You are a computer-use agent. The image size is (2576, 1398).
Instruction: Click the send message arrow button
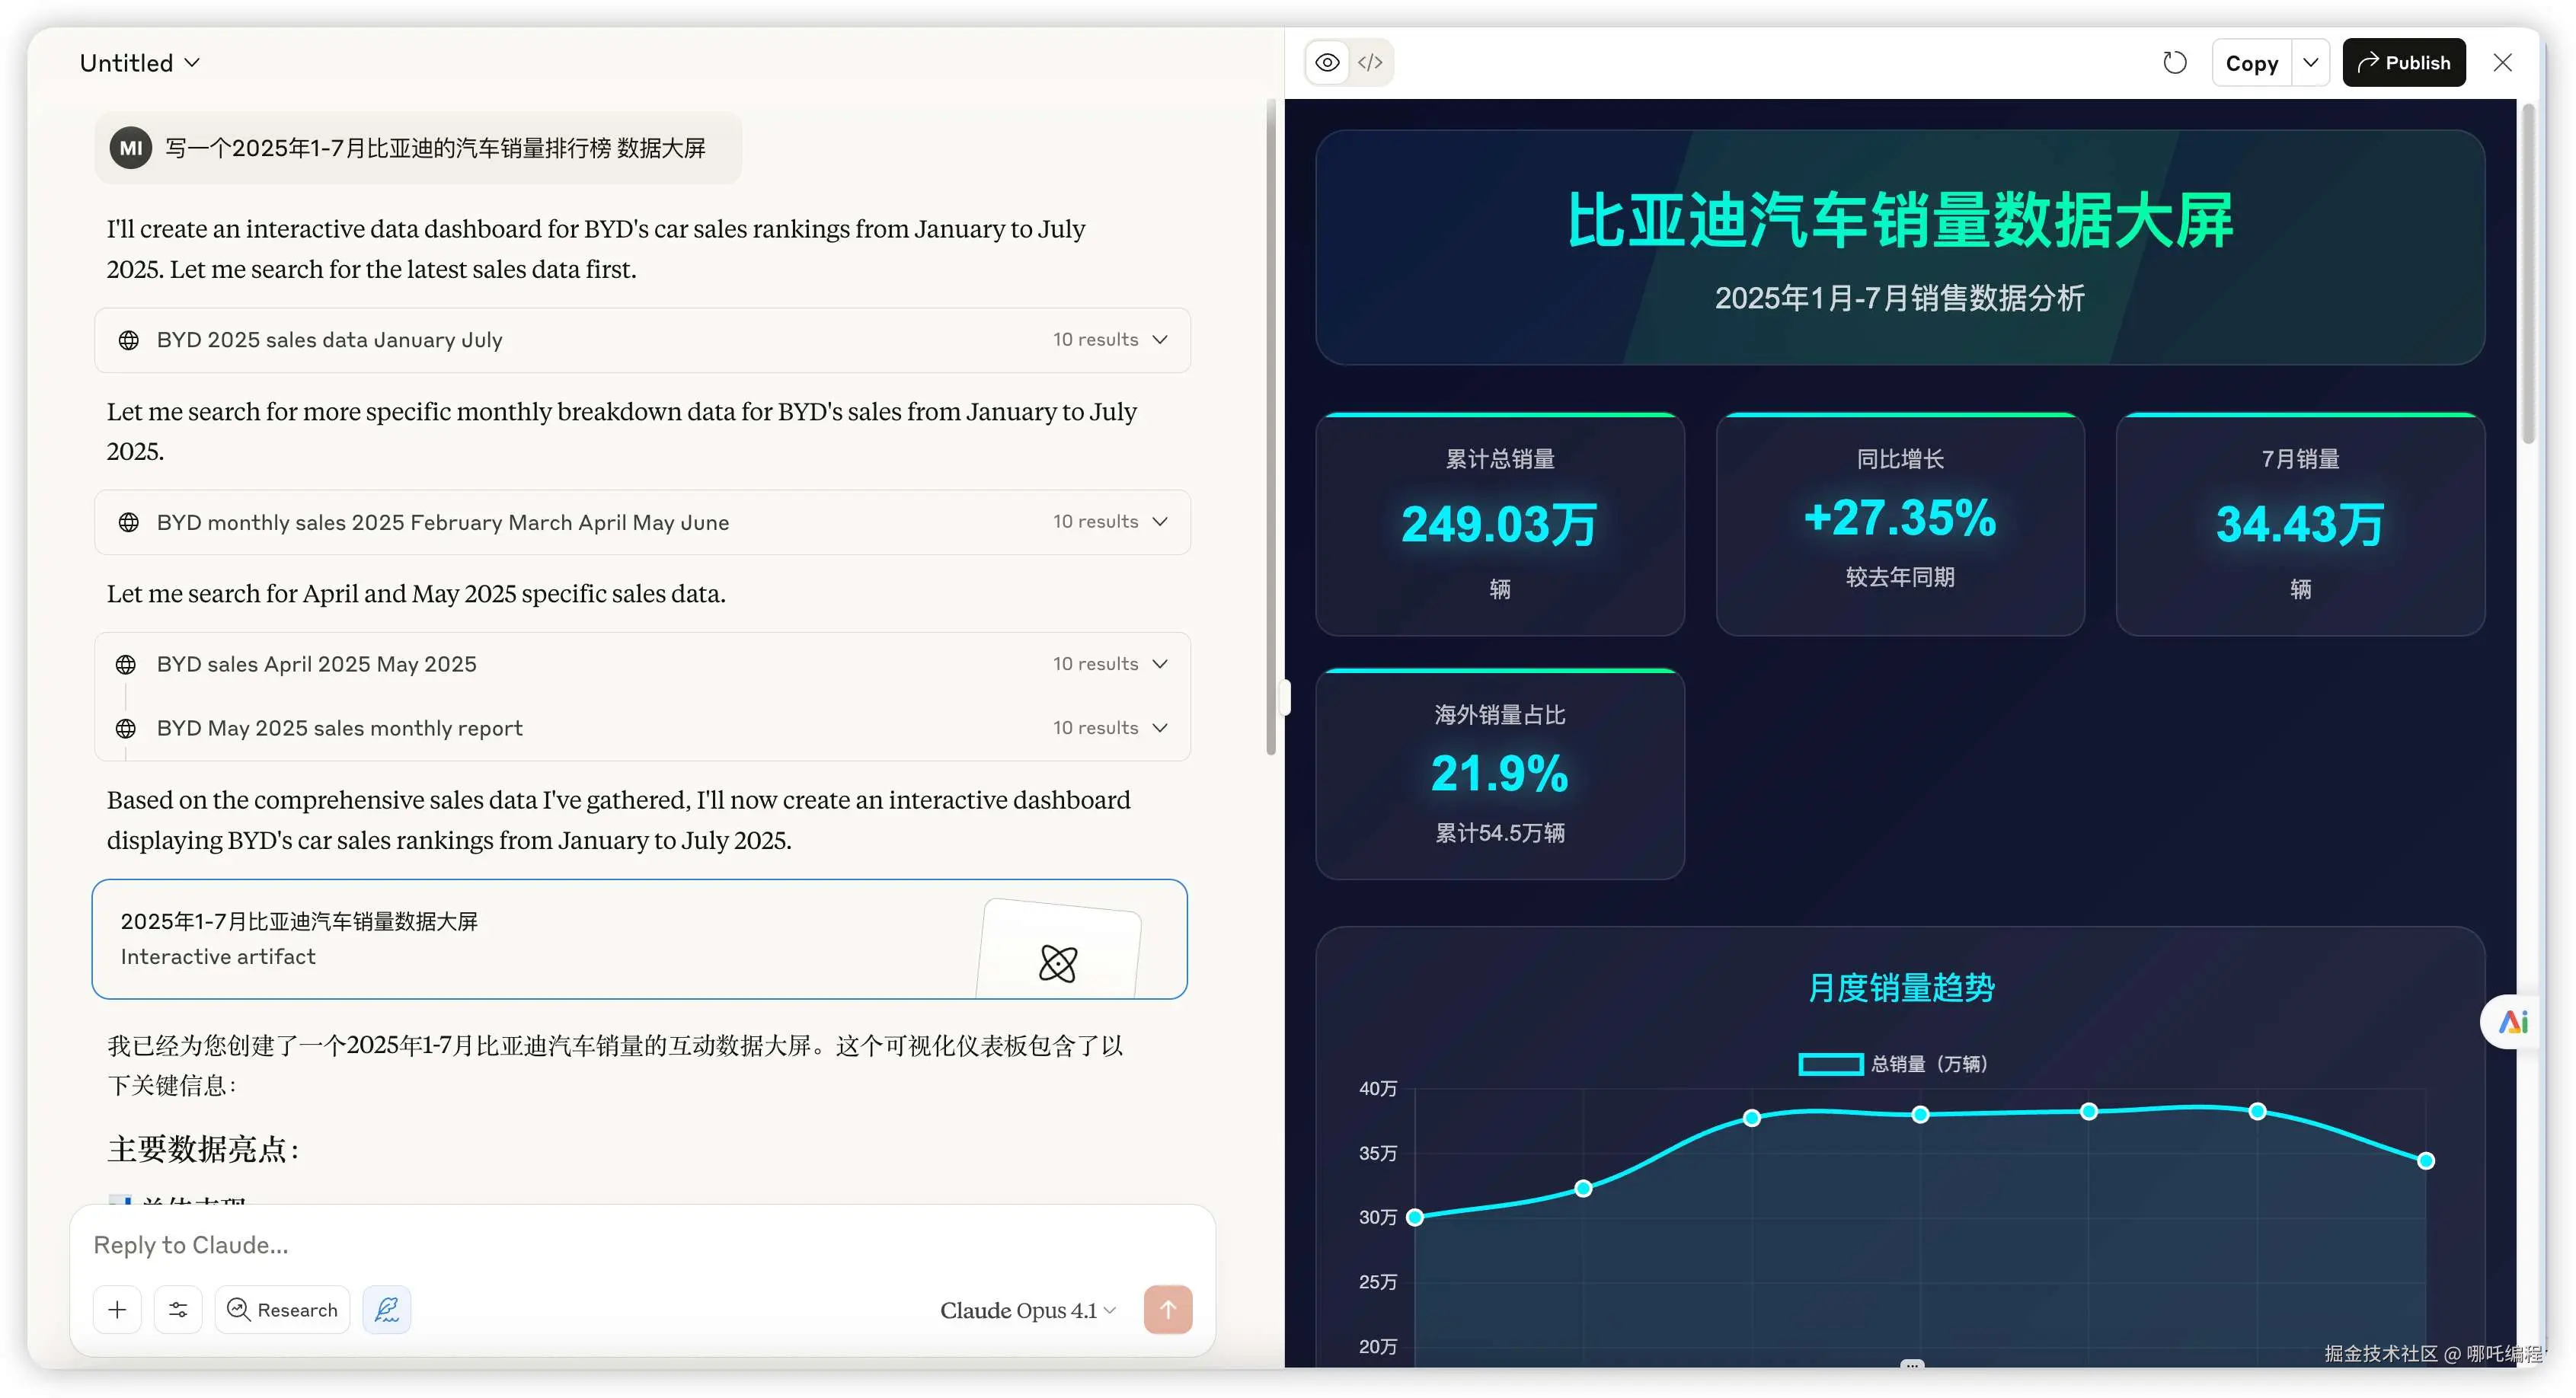coord(1168,1309)
